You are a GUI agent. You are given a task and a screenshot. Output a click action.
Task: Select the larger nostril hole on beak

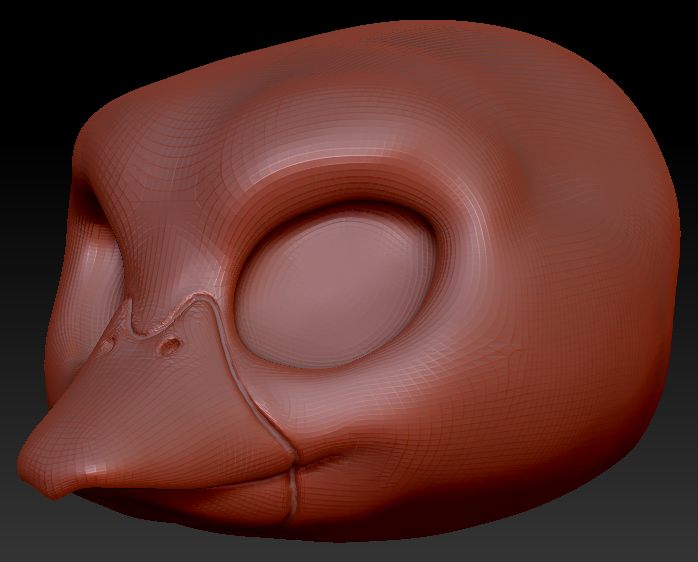click(x=170, y=345)
